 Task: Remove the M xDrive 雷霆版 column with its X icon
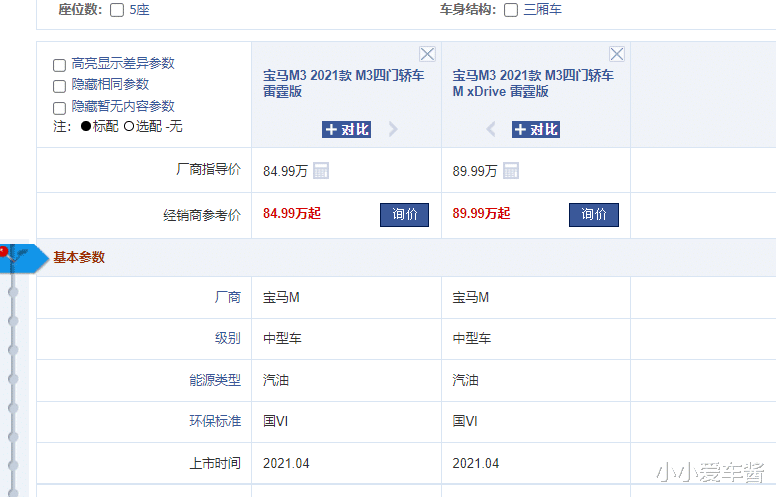pos(617,54)
